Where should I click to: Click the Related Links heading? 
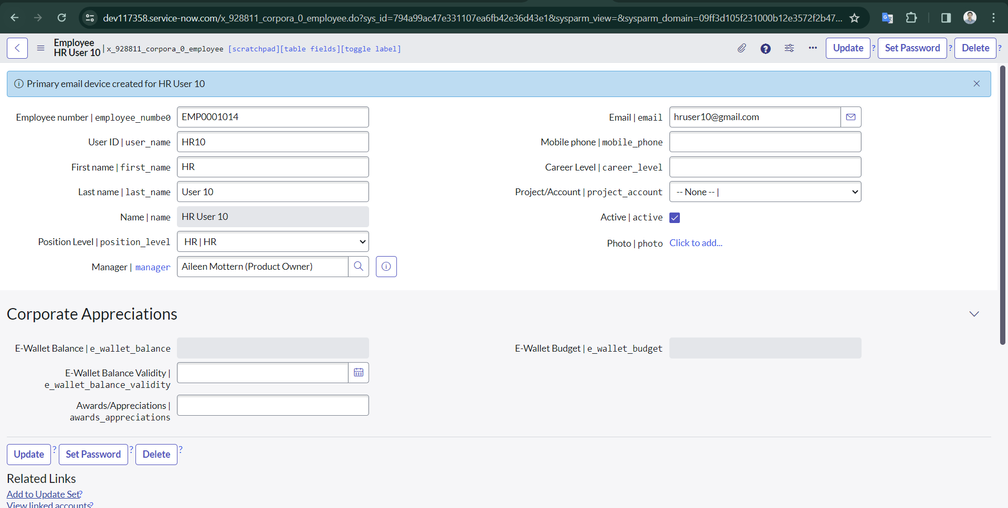tap(41, 478)
